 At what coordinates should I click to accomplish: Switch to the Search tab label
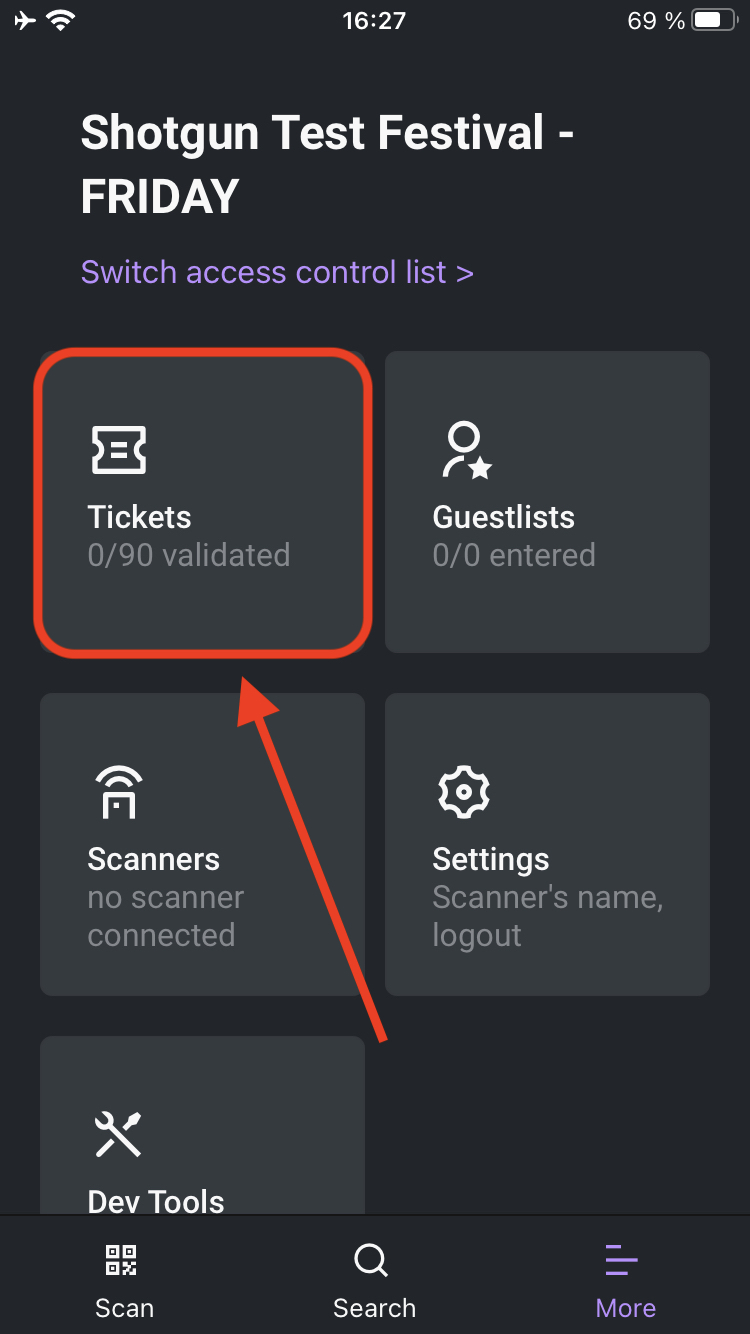374,1308
